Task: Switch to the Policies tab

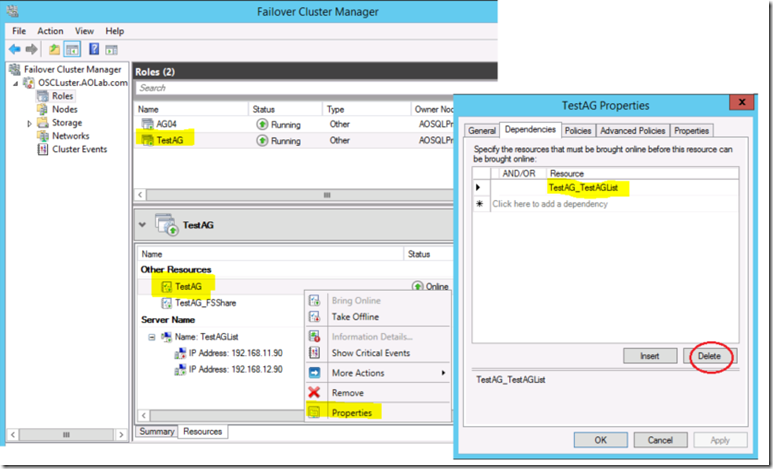Action: coord(578,131)
